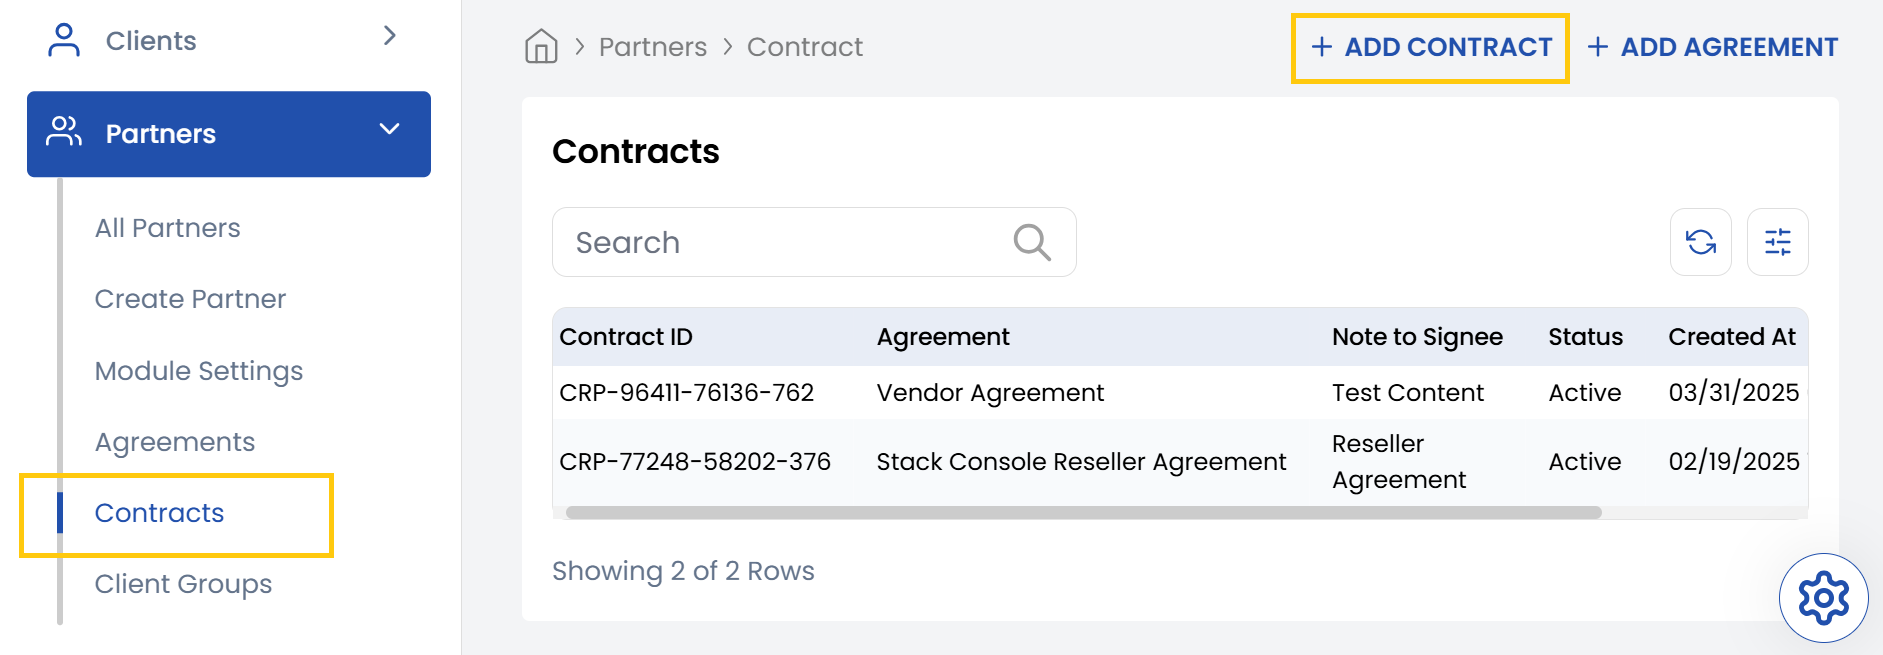Click the Partners breadcrumb link
This screenshot has width=1883, height=655.
click(652, 47)
